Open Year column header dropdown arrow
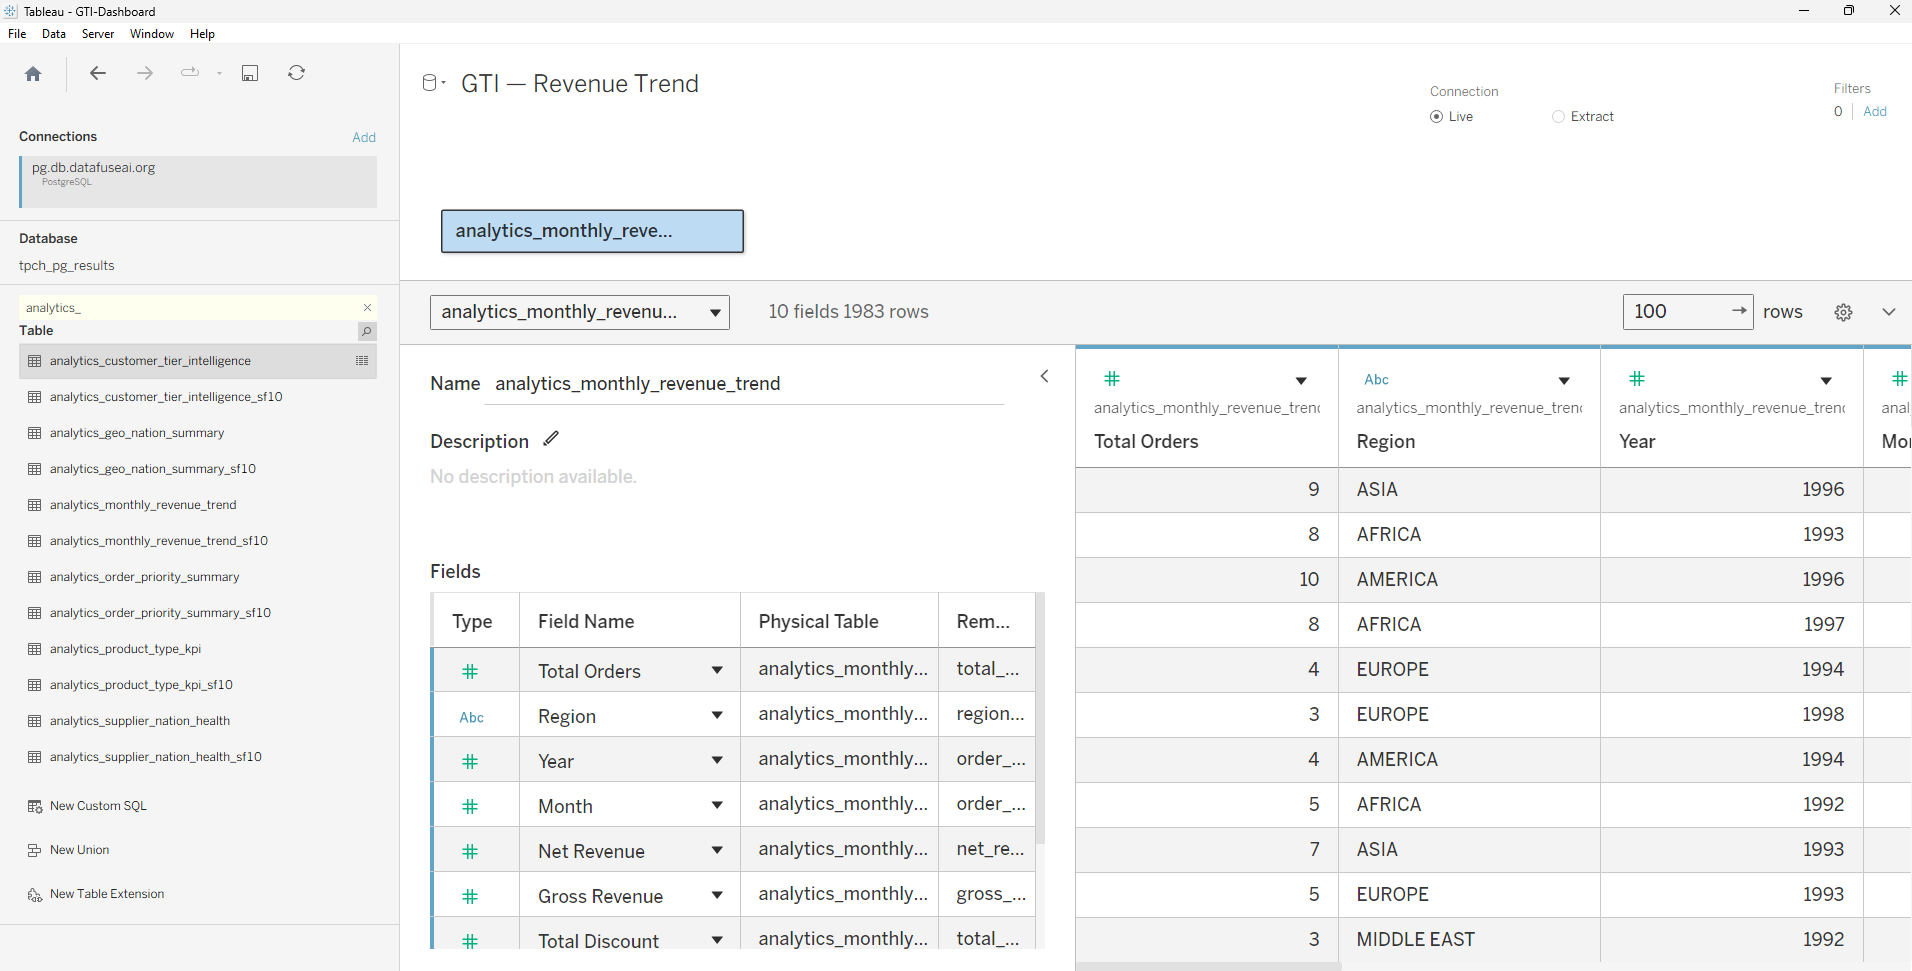The height and width of the screenshot is (971, 1912). click(x=1826, y=381)
